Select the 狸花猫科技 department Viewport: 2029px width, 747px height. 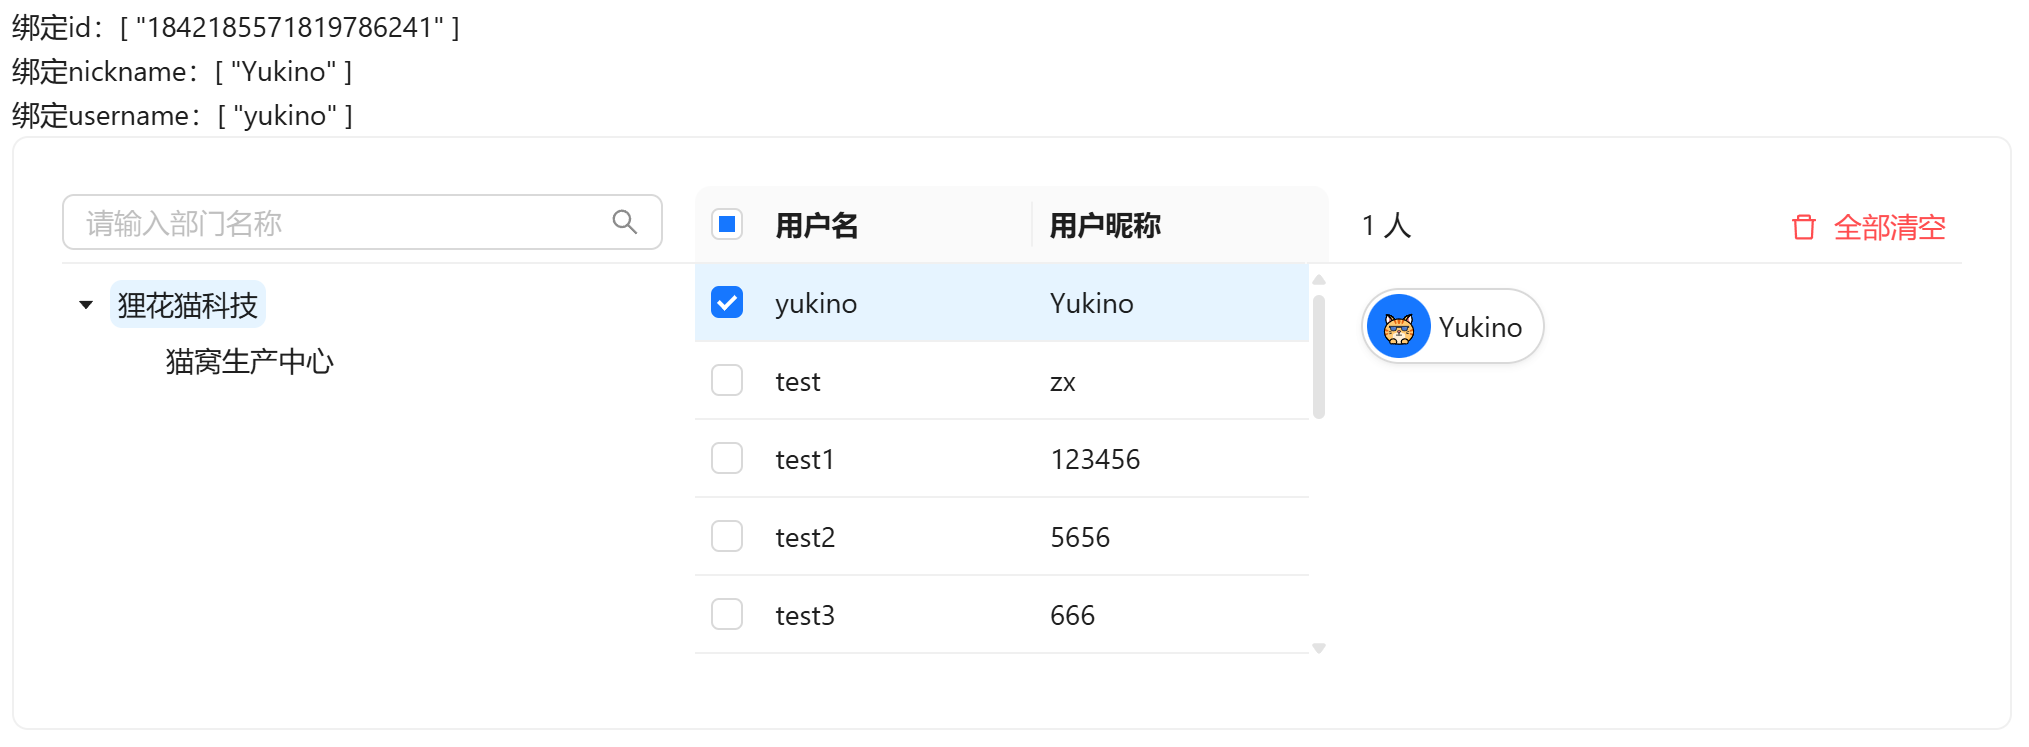(188, 305)
